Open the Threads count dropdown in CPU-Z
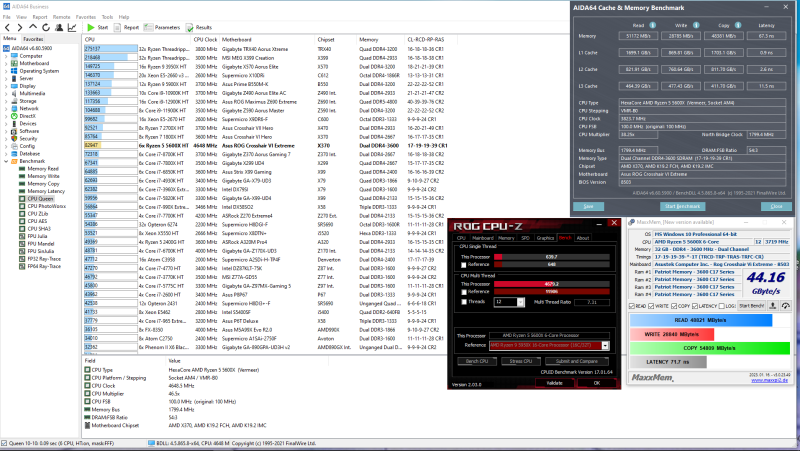This screenshot has height=451, width=800. (x=520, y=302)
